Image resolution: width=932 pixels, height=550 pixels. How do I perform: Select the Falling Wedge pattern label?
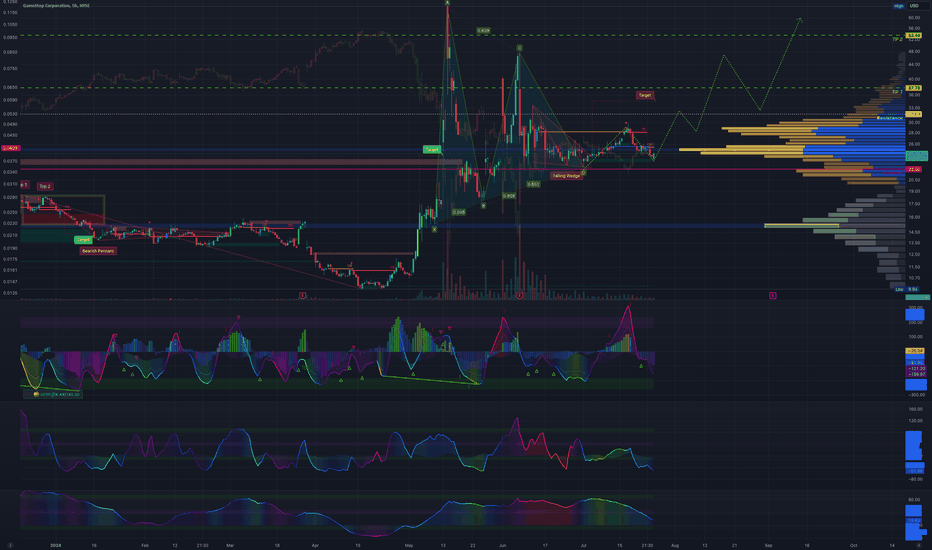coord(566,176)
